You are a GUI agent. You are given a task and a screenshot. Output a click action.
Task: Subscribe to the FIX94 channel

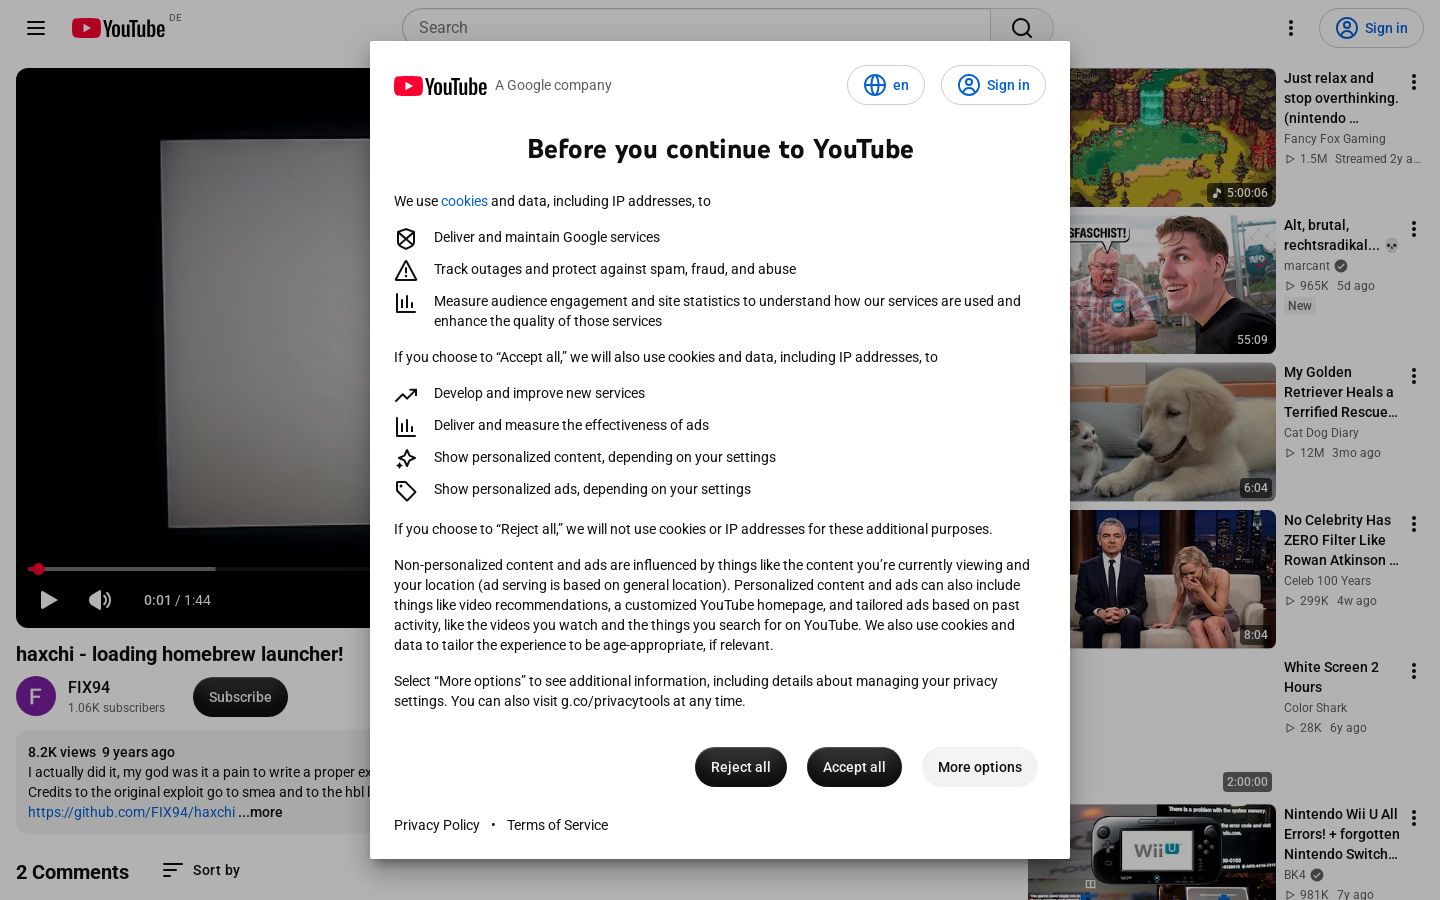240,697
